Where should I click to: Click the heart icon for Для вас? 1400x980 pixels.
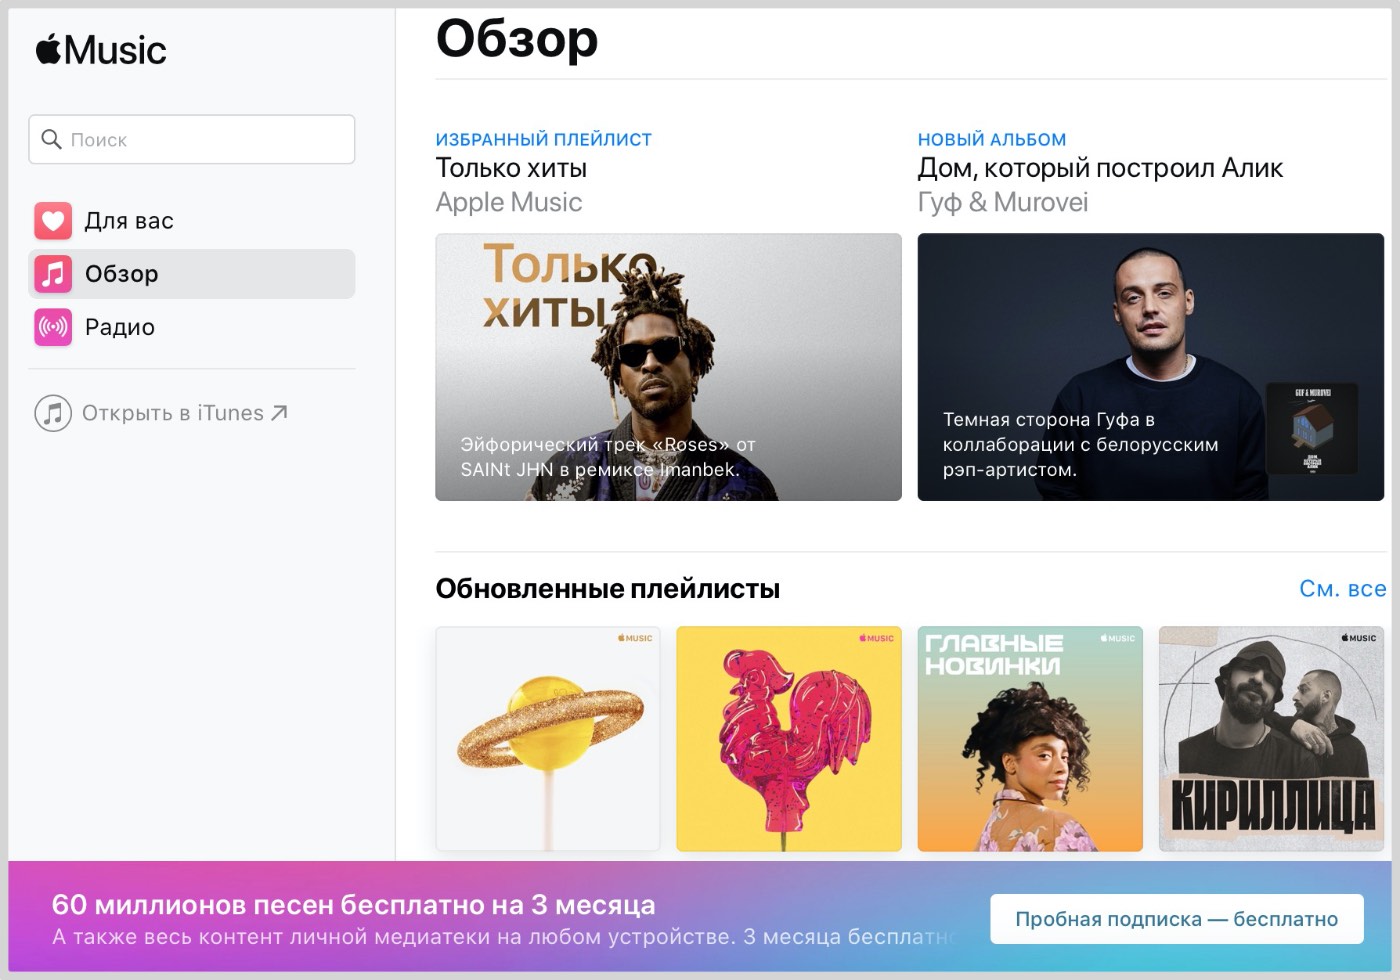(53, 221)
